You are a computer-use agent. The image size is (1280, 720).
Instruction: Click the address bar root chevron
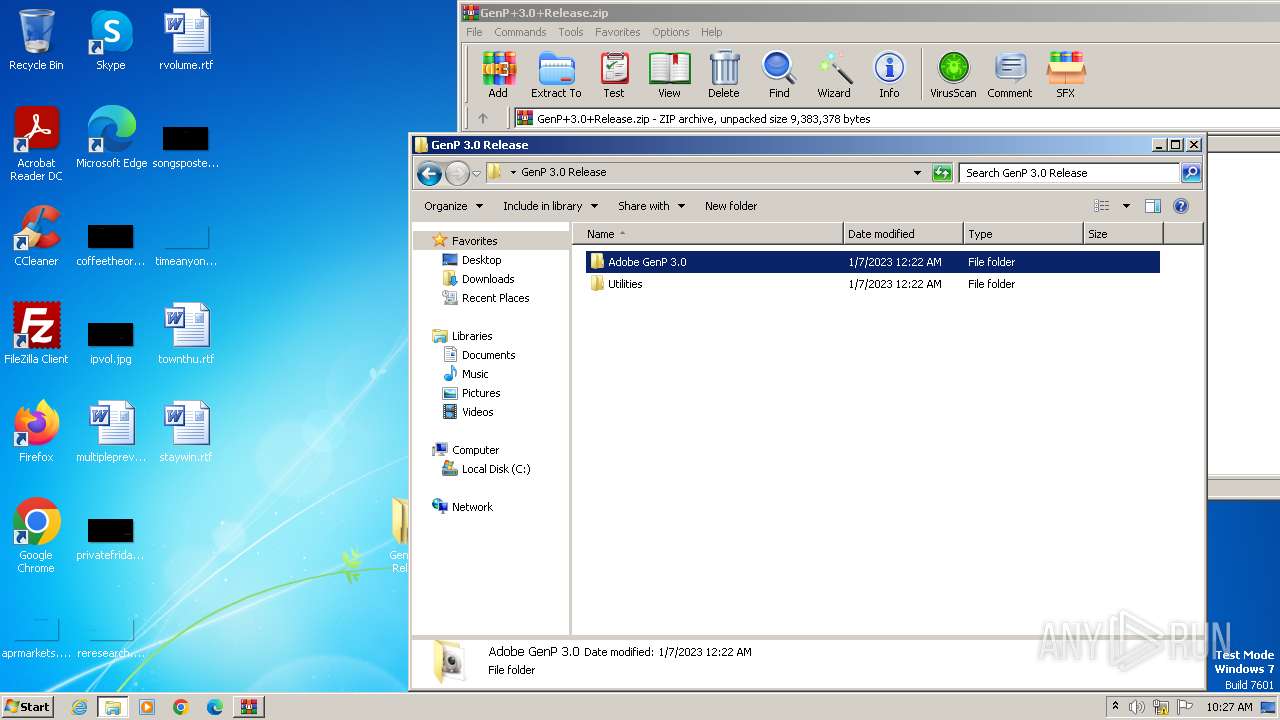pyautogui.click(x=513, y=173)
